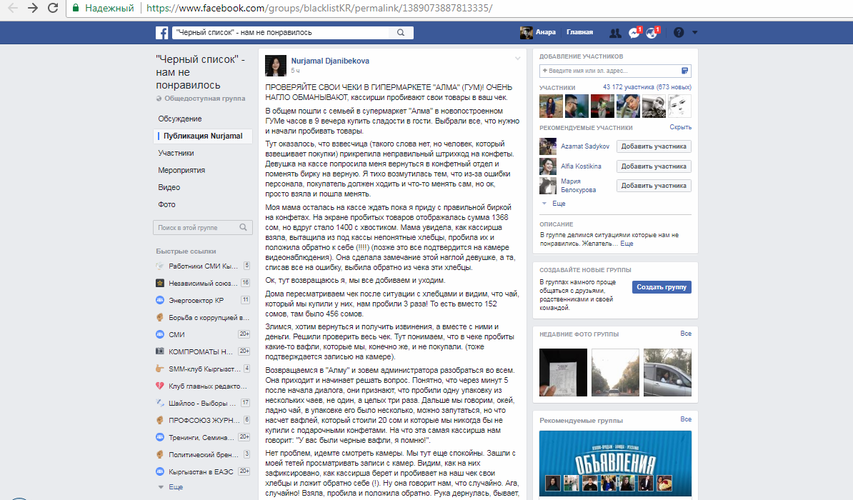853x500 pixels.
Task: Select 'Видео' in group sidebar
Action: coord(168,187)
